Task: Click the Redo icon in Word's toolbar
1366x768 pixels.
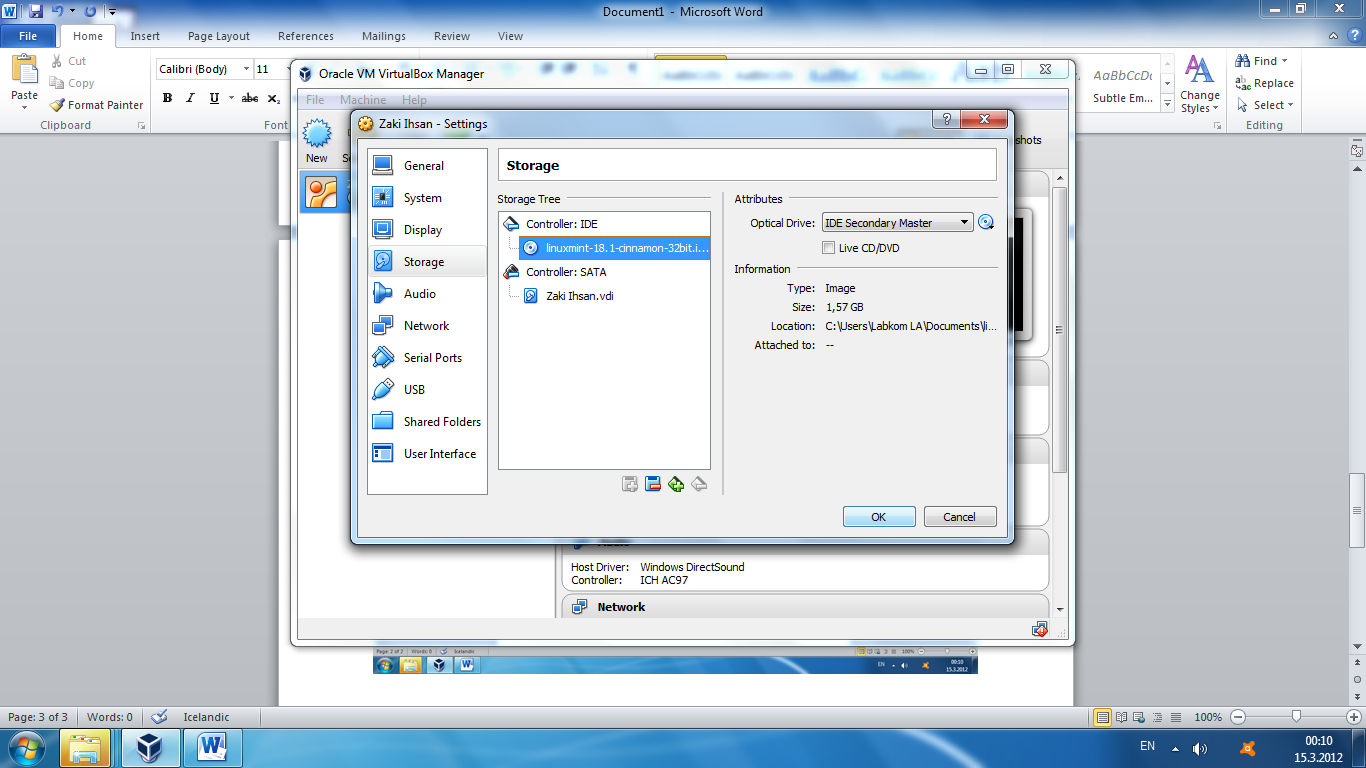Action: [x=90, y=11]
